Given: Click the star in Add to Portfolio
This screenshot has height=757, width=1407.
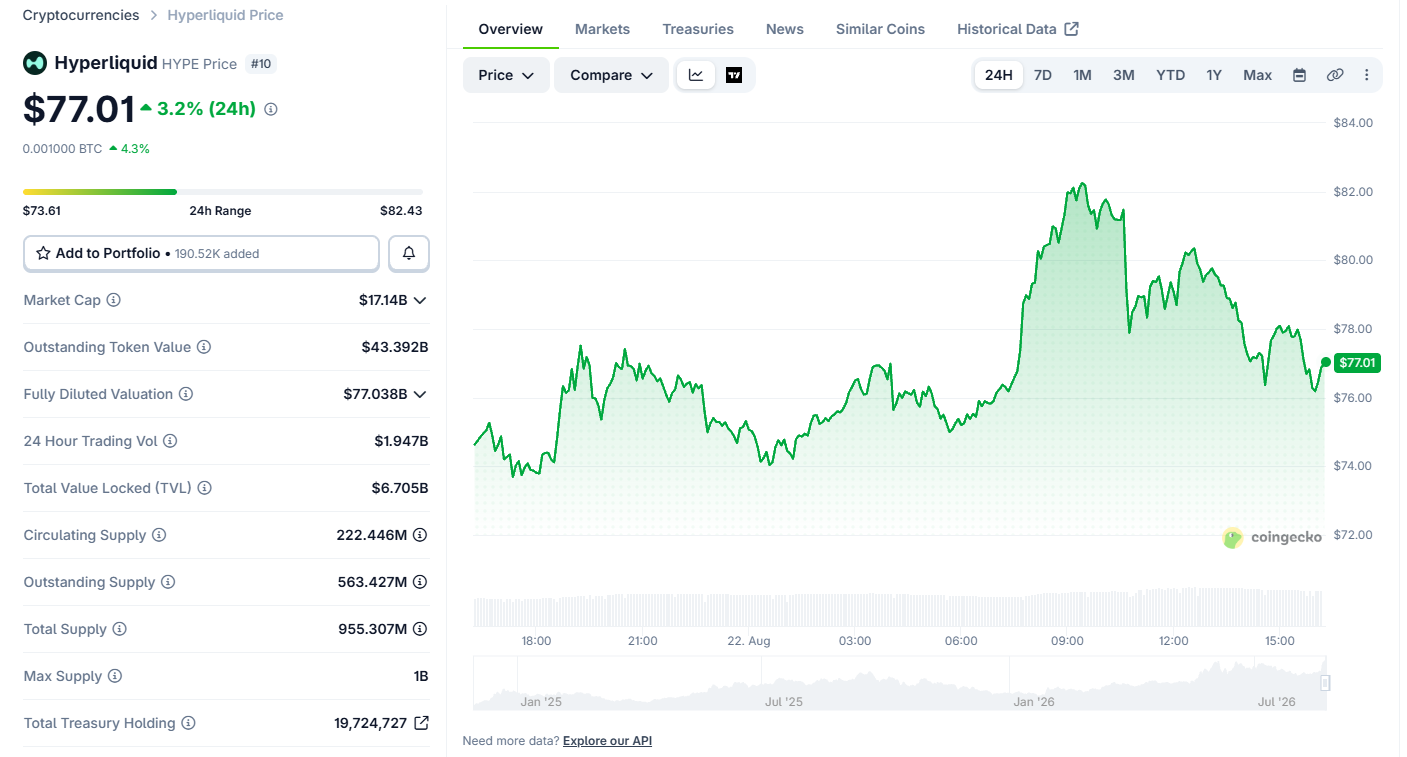Looking at the screenshot, I should (x=44, y=254).
